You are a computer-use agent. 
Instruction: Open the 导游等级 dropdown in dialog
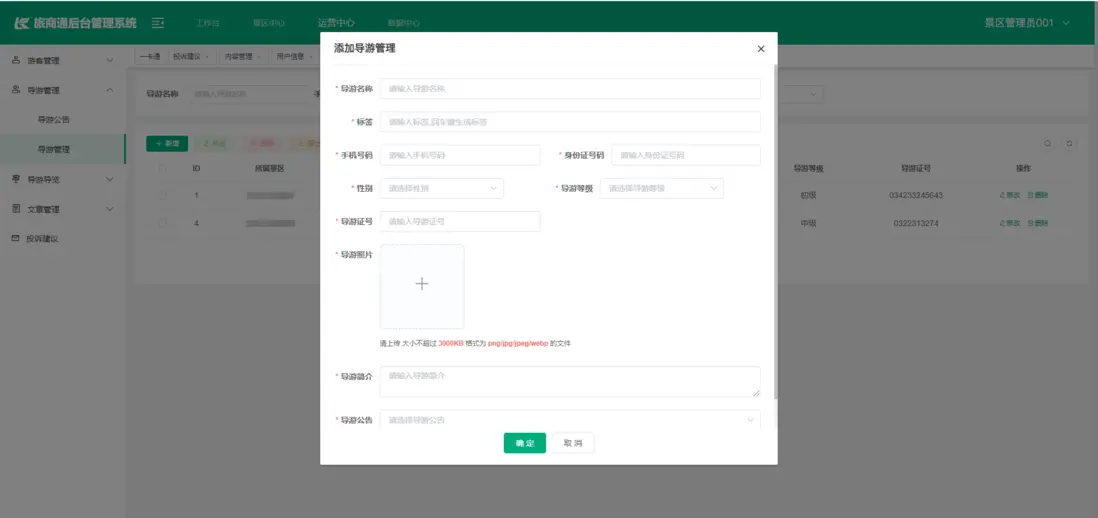click(x=662, y=188)
